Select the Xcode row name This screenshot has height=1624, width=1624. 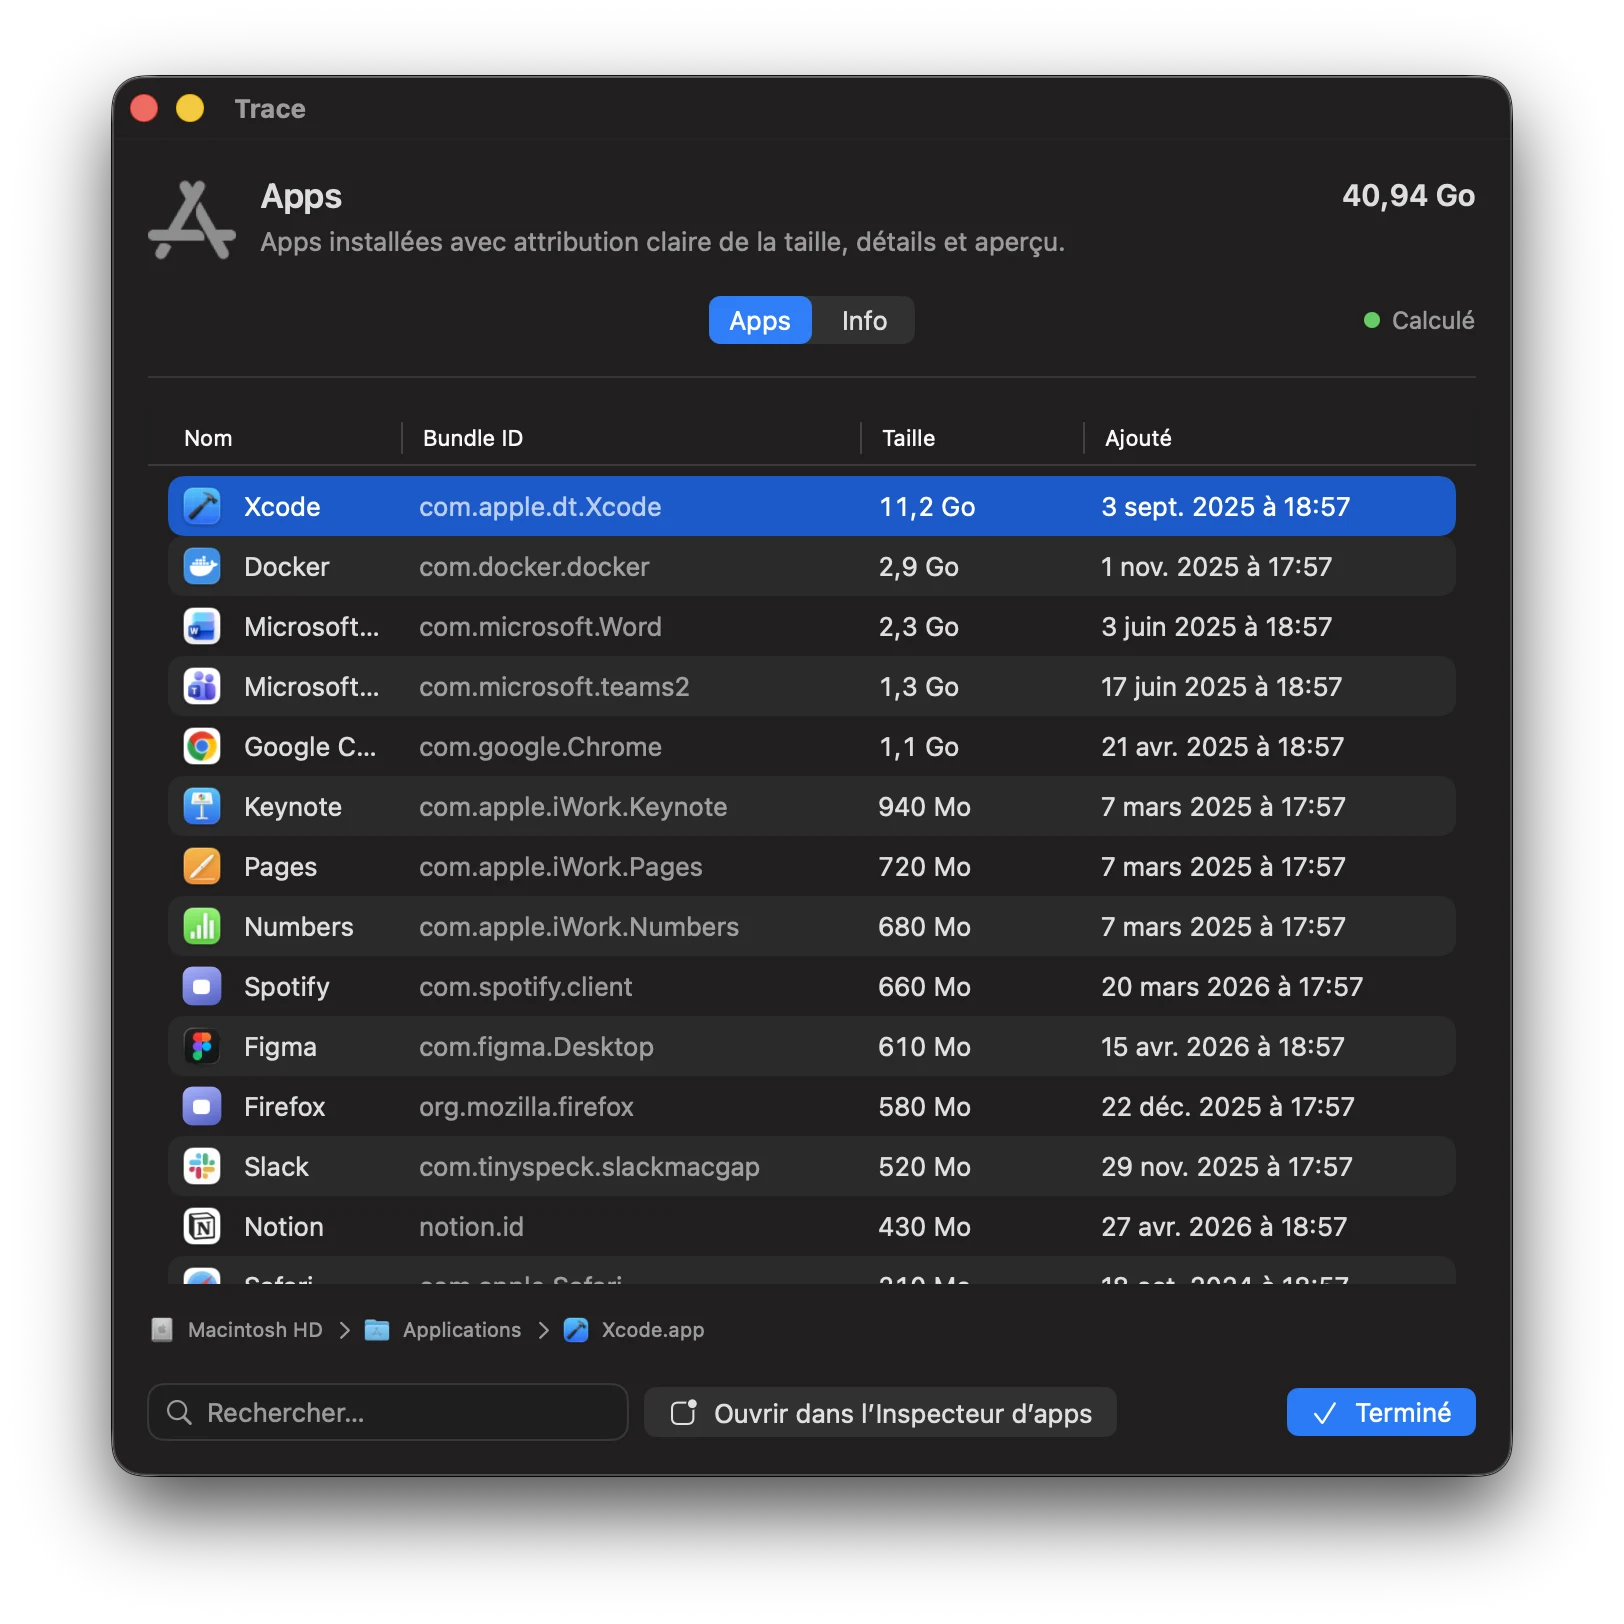pos(282,507)
